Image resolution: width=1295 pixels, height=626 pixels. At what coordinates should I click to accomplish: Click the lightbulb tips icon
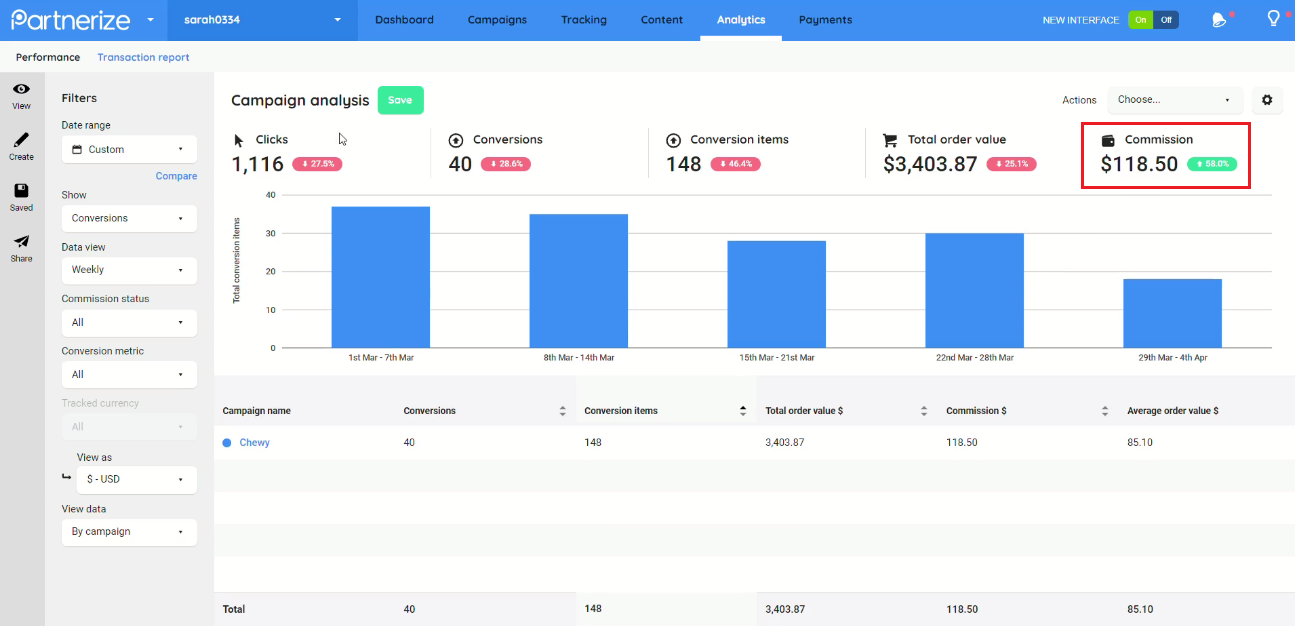pos(1273,18)
